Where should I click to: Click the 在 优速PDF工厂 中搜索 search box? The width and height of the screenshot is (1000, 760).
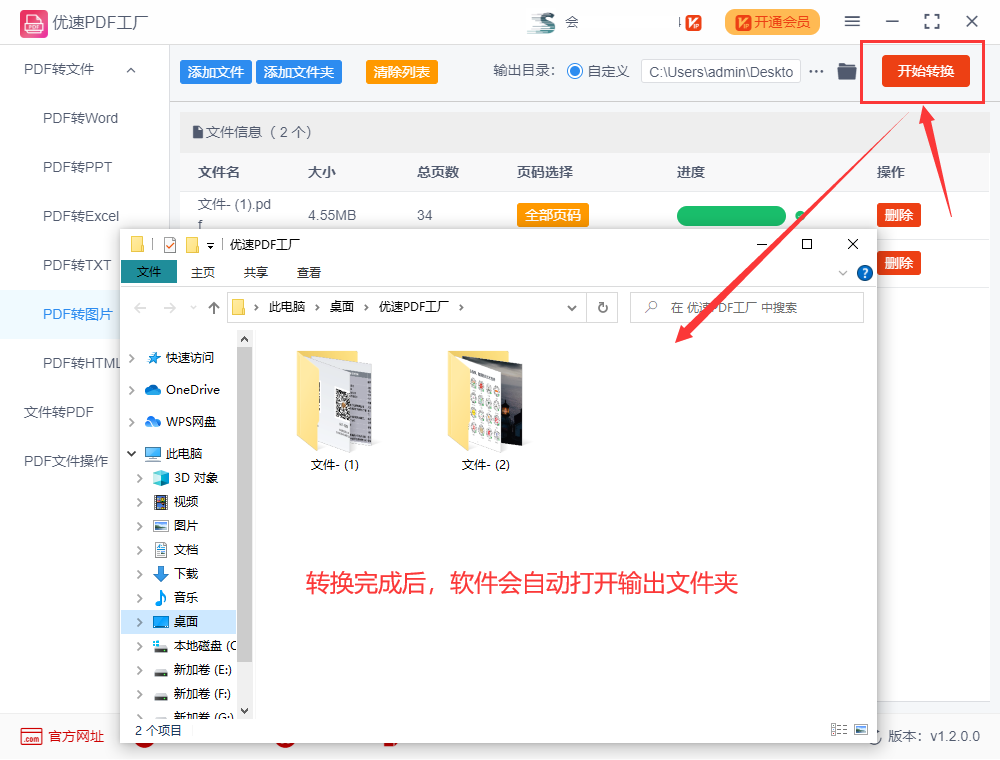pyautogui.click(x=747, y=308)
